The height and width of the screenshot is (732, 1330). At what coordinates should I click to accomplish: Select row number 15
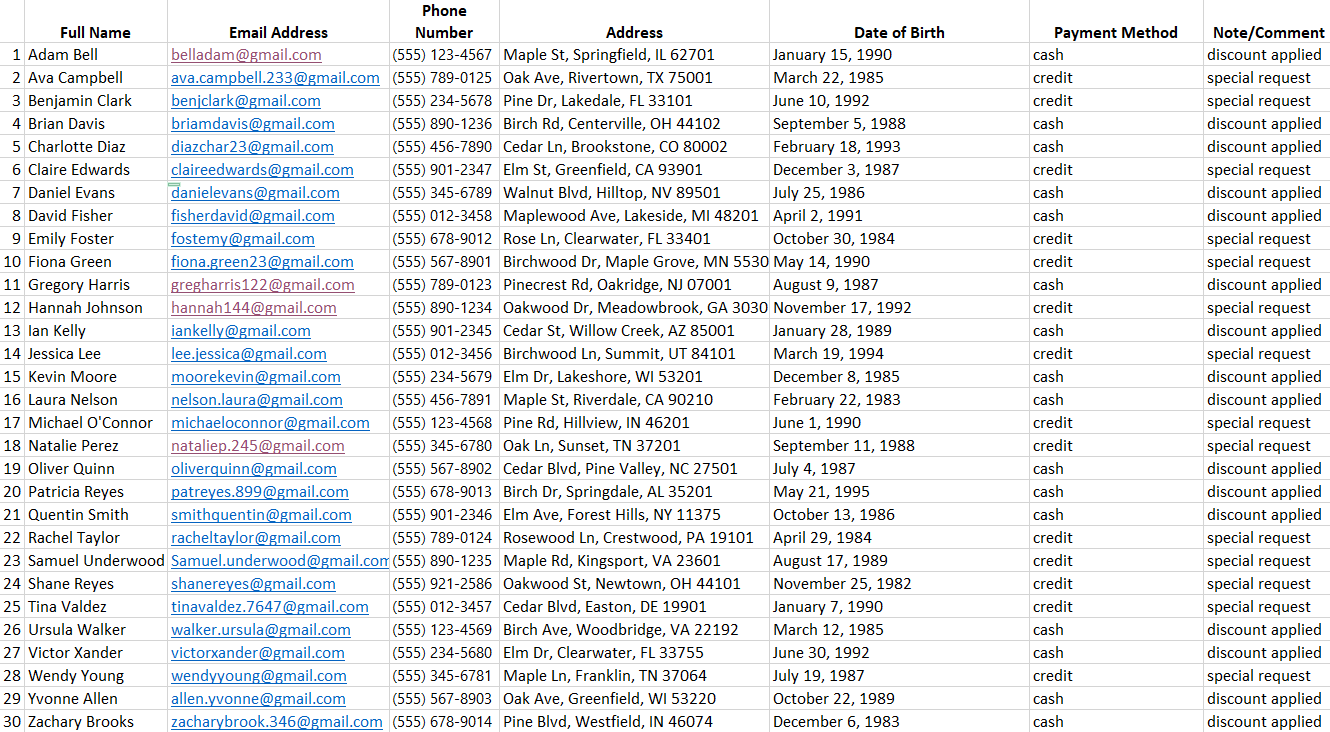point(12,377)
